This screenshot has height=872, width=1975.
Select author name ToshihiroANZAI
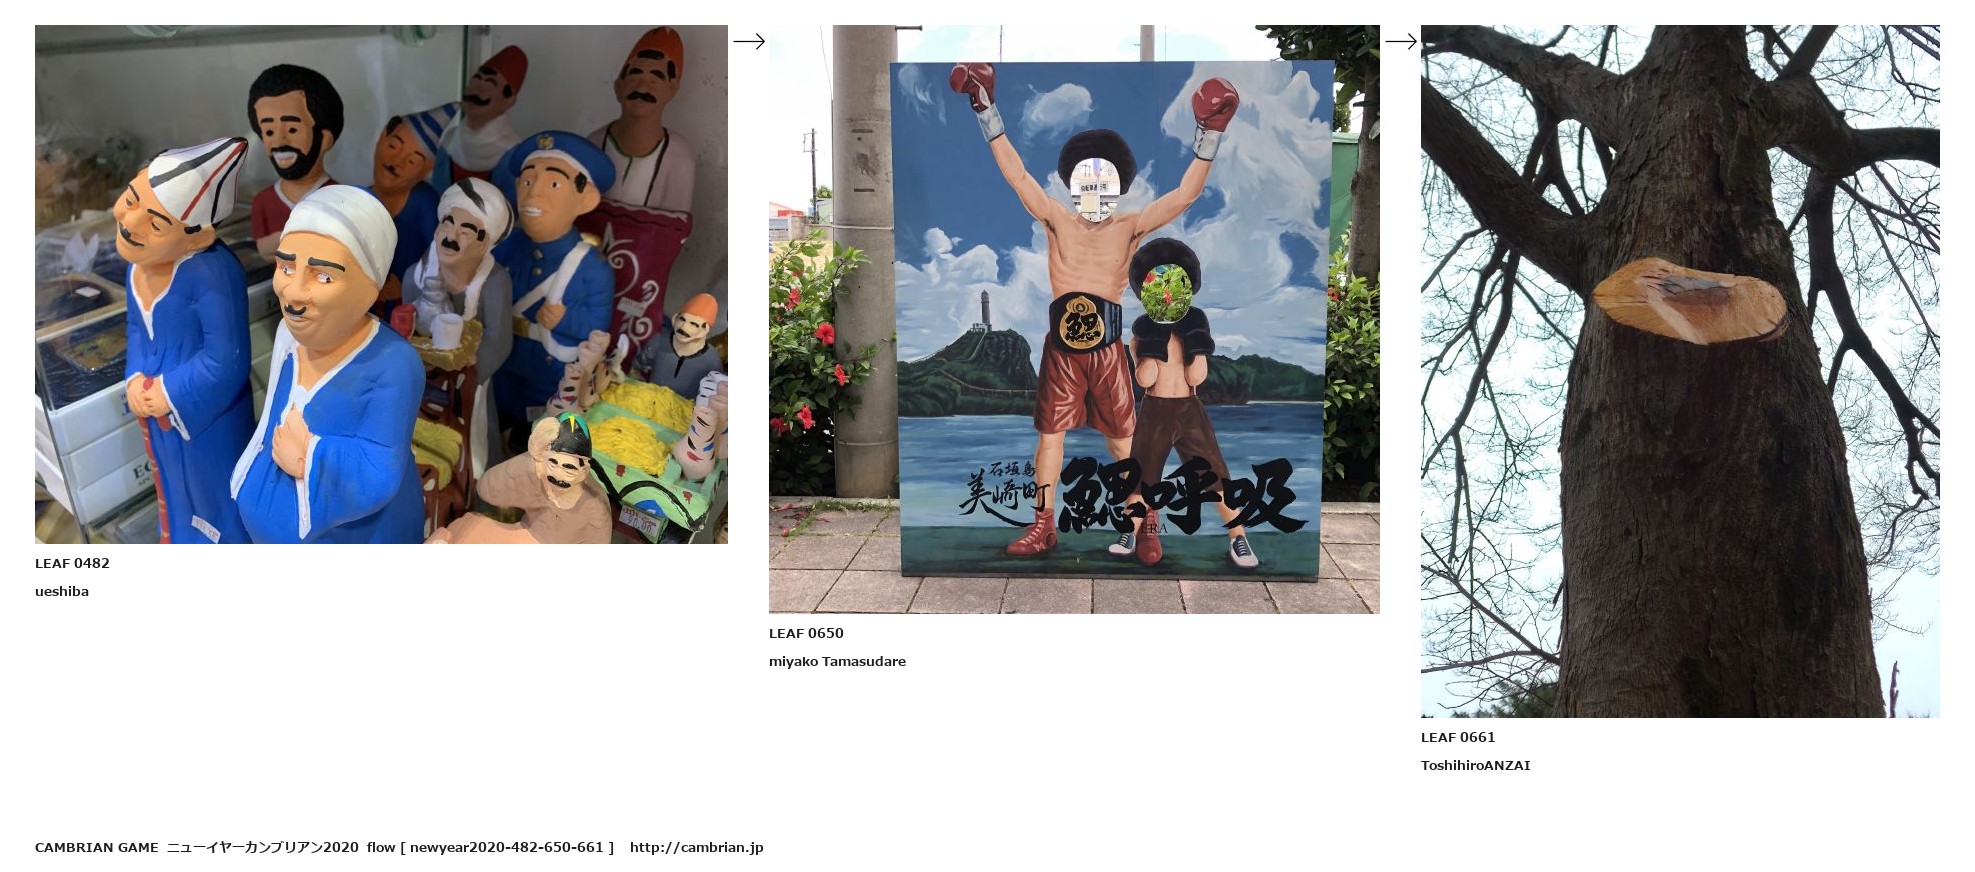pyautogui.click(x=1475, y=765)
